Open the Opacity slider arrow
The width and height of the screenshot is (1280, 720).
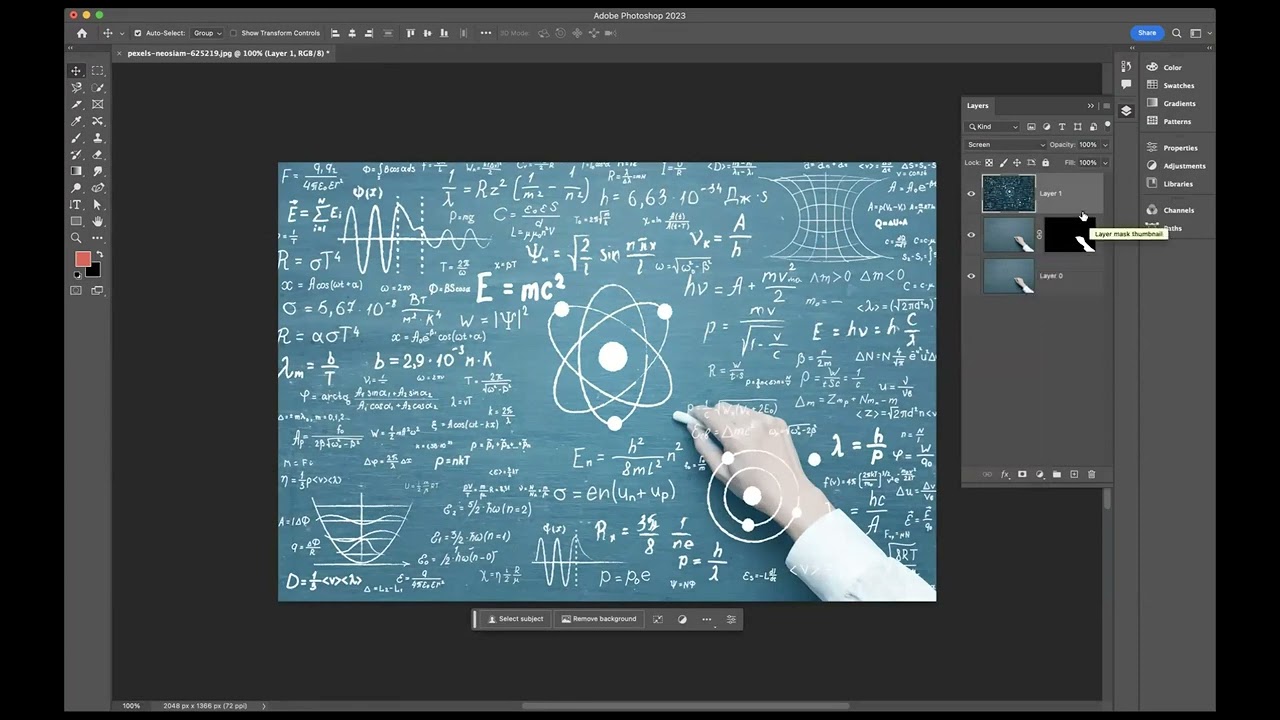(1105, 145)
